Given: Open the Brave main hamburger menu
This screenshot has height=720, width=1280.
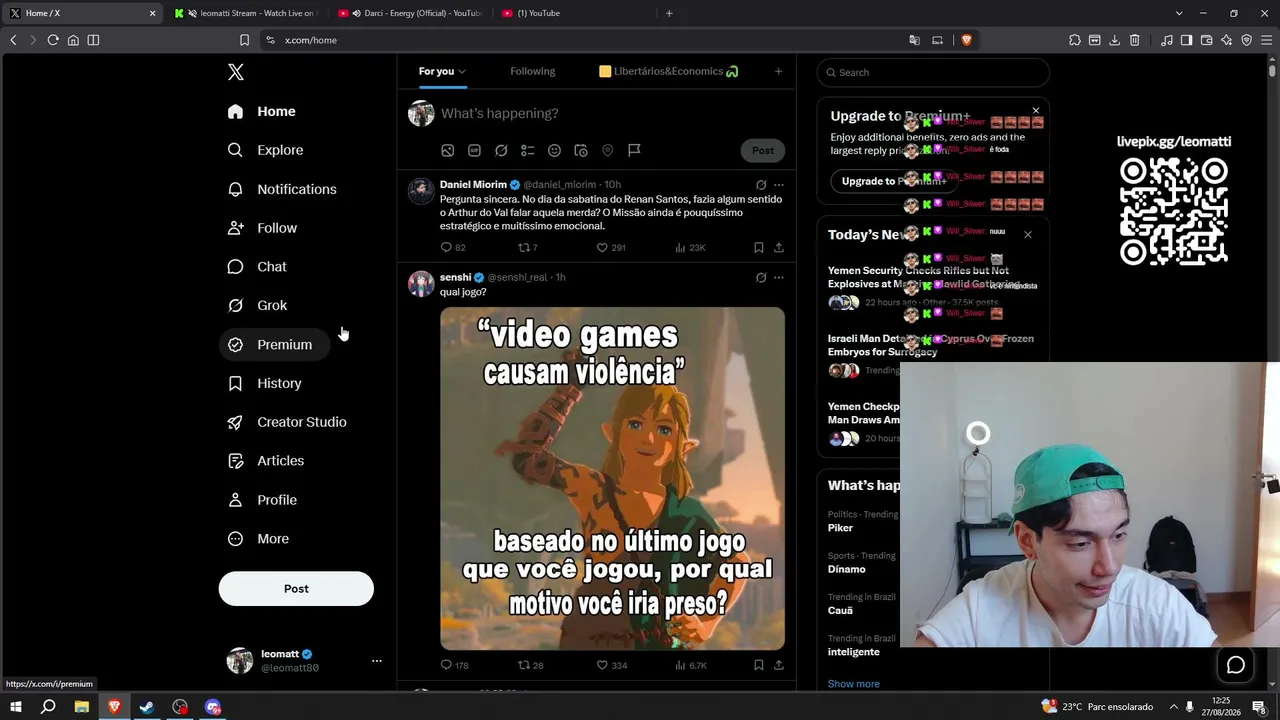Looking at the screenshot, I should coord(1266,40).
